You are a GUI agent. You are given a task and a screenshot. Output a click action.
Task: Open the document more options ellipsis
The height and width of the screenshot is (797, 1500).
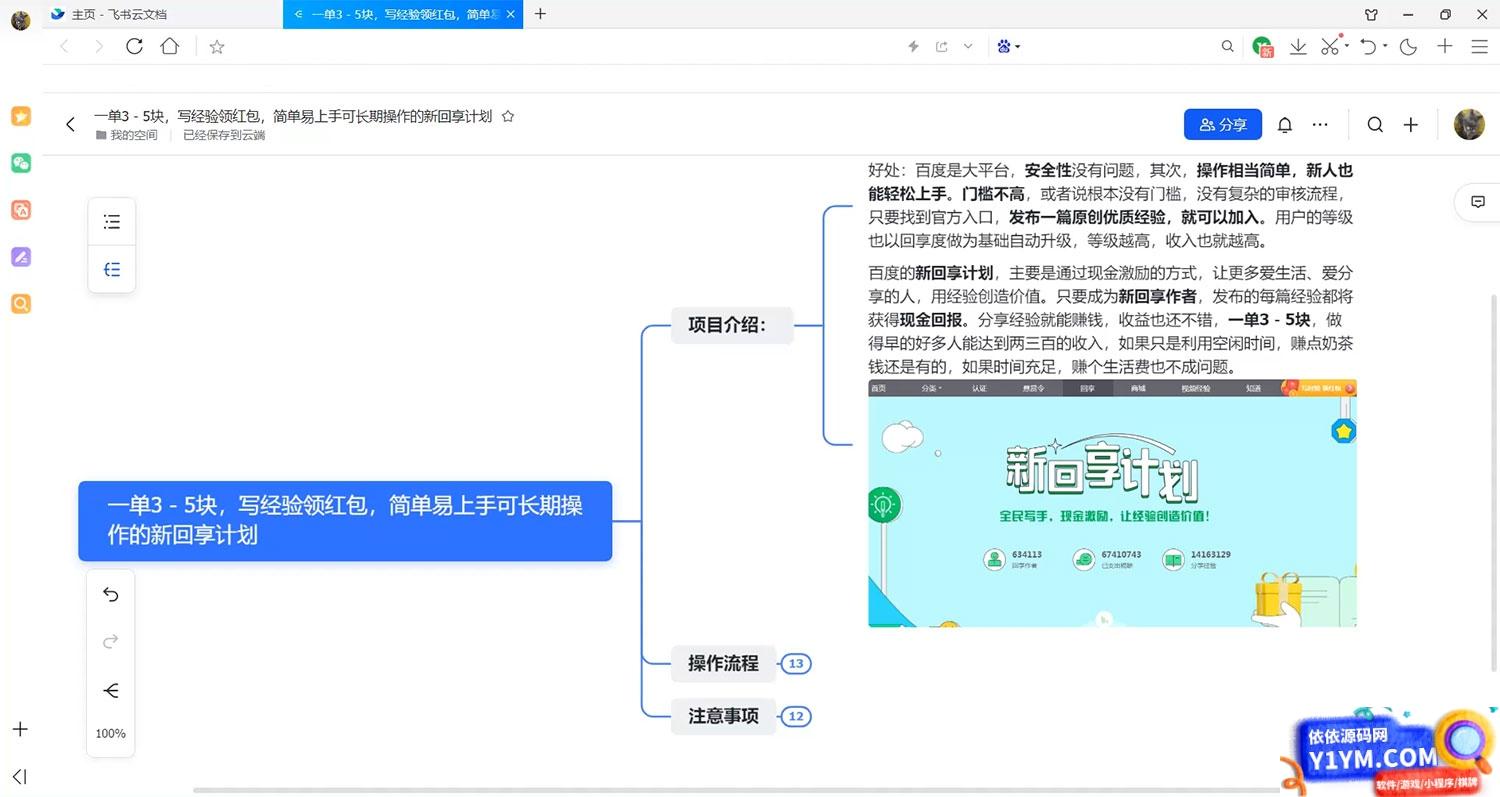(x=1320, y=125)
